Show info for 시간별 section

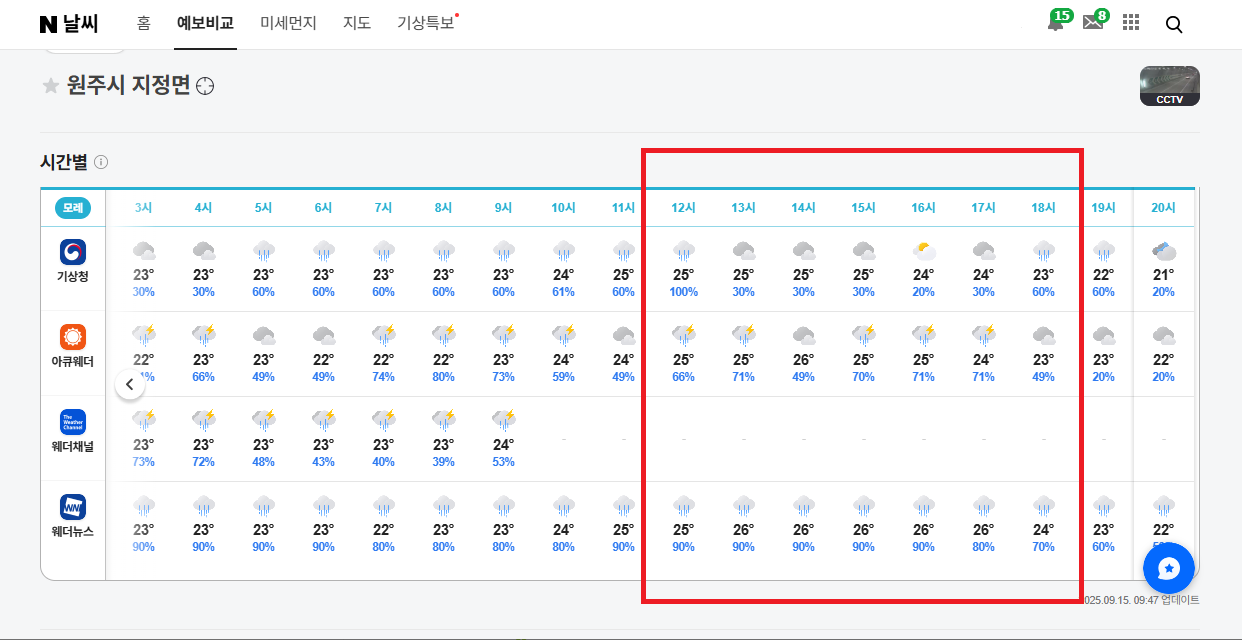[x=101, y=162]
